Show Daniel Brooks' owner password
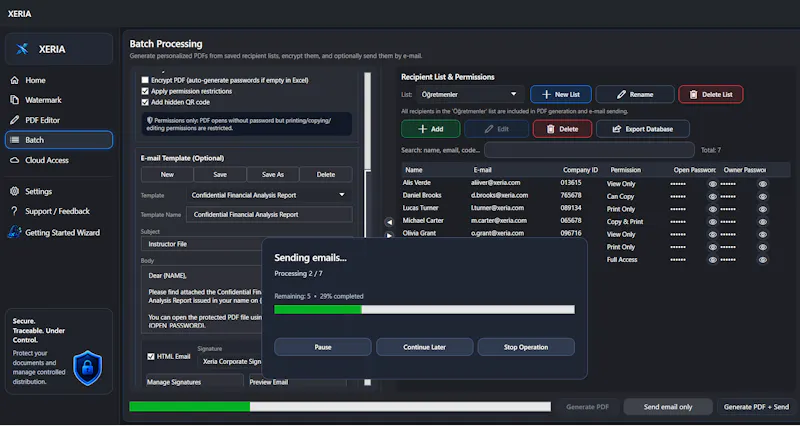Viewport: 800px width, 426px height. [x=762, y=196]
